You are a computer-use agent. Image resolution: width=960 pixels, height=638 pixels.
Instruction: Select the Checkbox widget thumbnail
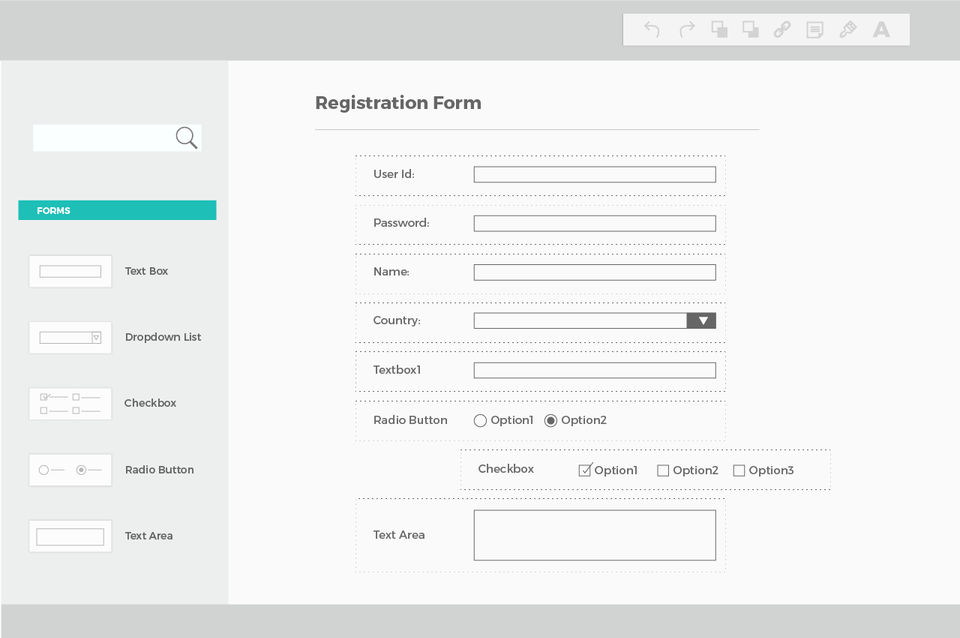[x=70, y=403]
